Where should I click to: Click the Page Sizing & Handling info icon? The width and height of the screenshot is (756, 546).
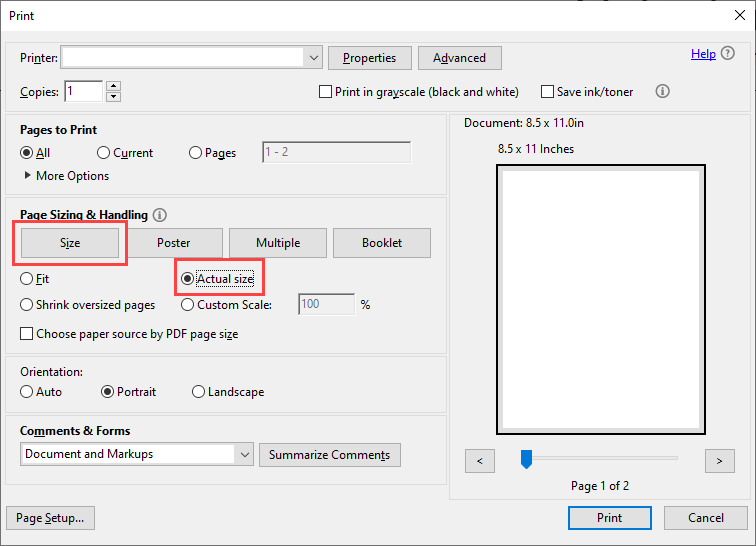coord(160,215)
